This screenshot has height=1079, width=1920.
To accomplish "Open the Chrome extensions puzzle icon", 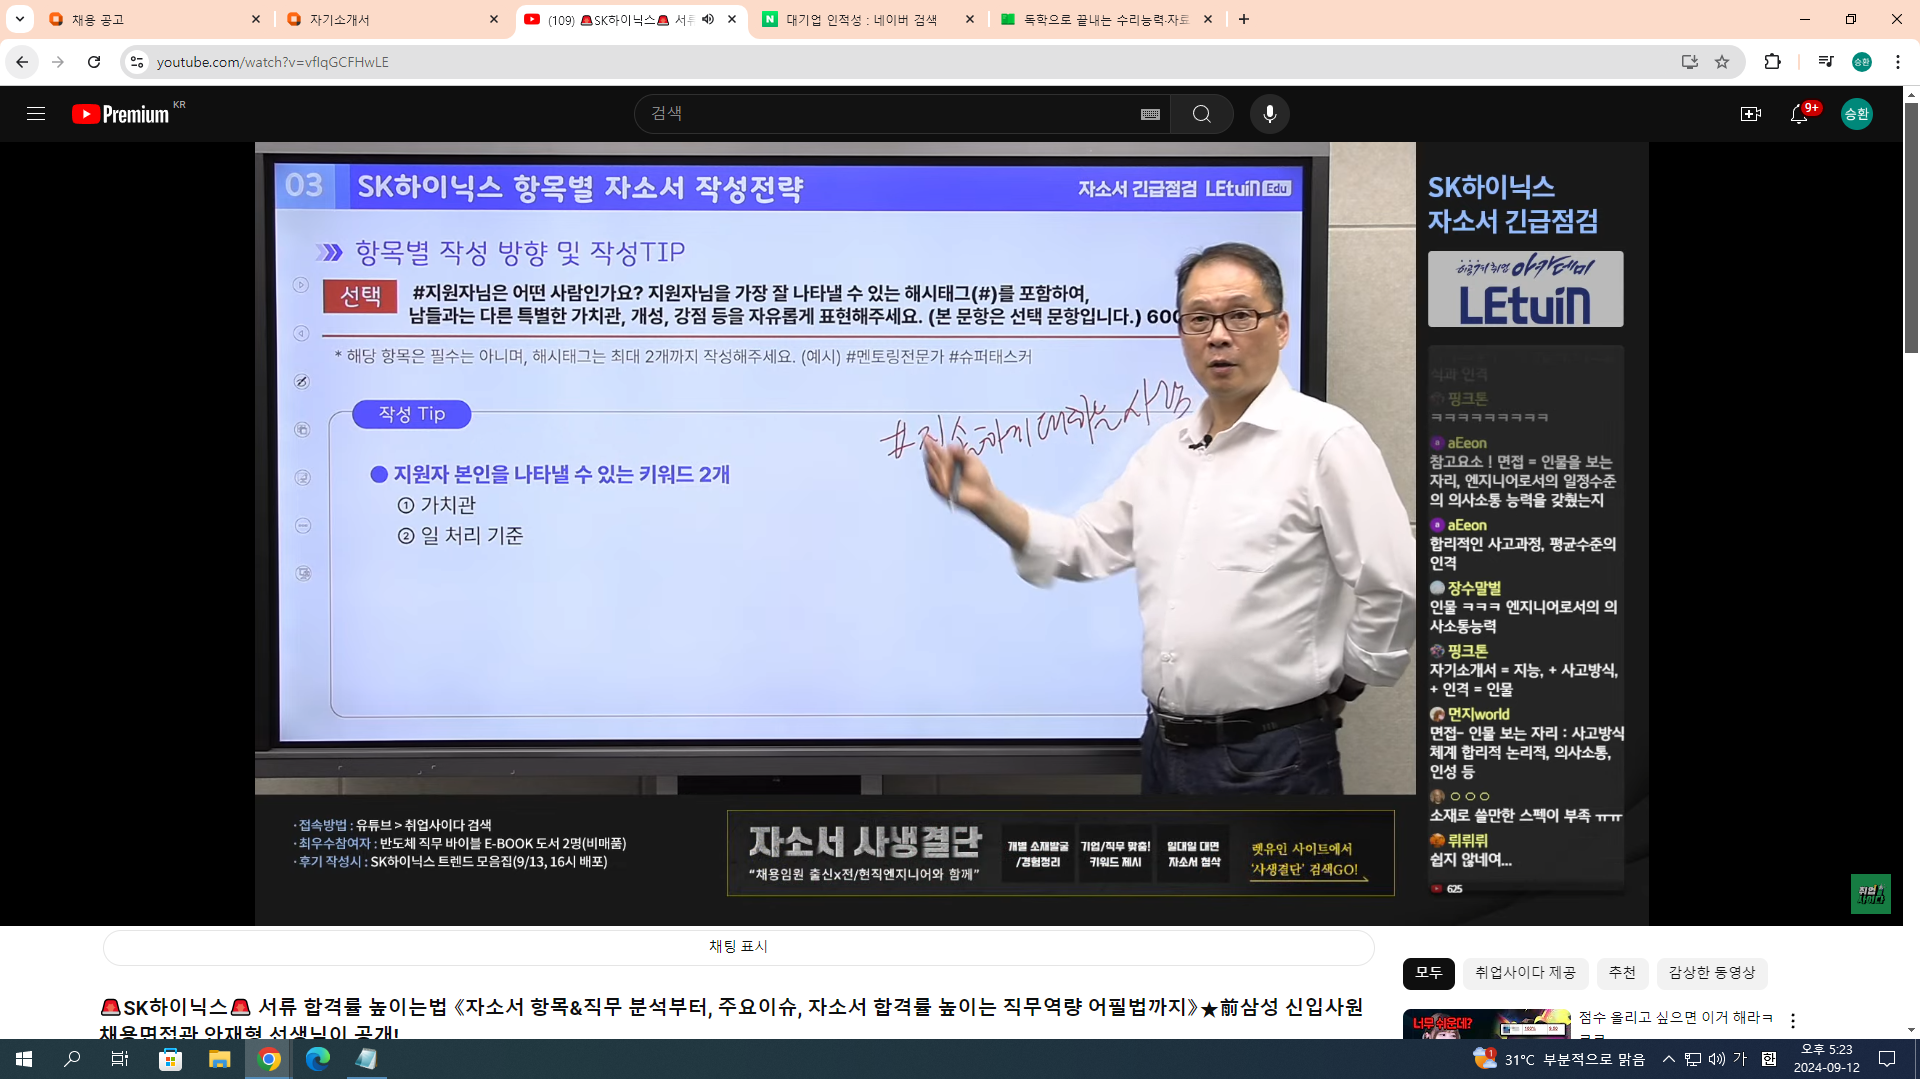I will (1772, 62).
